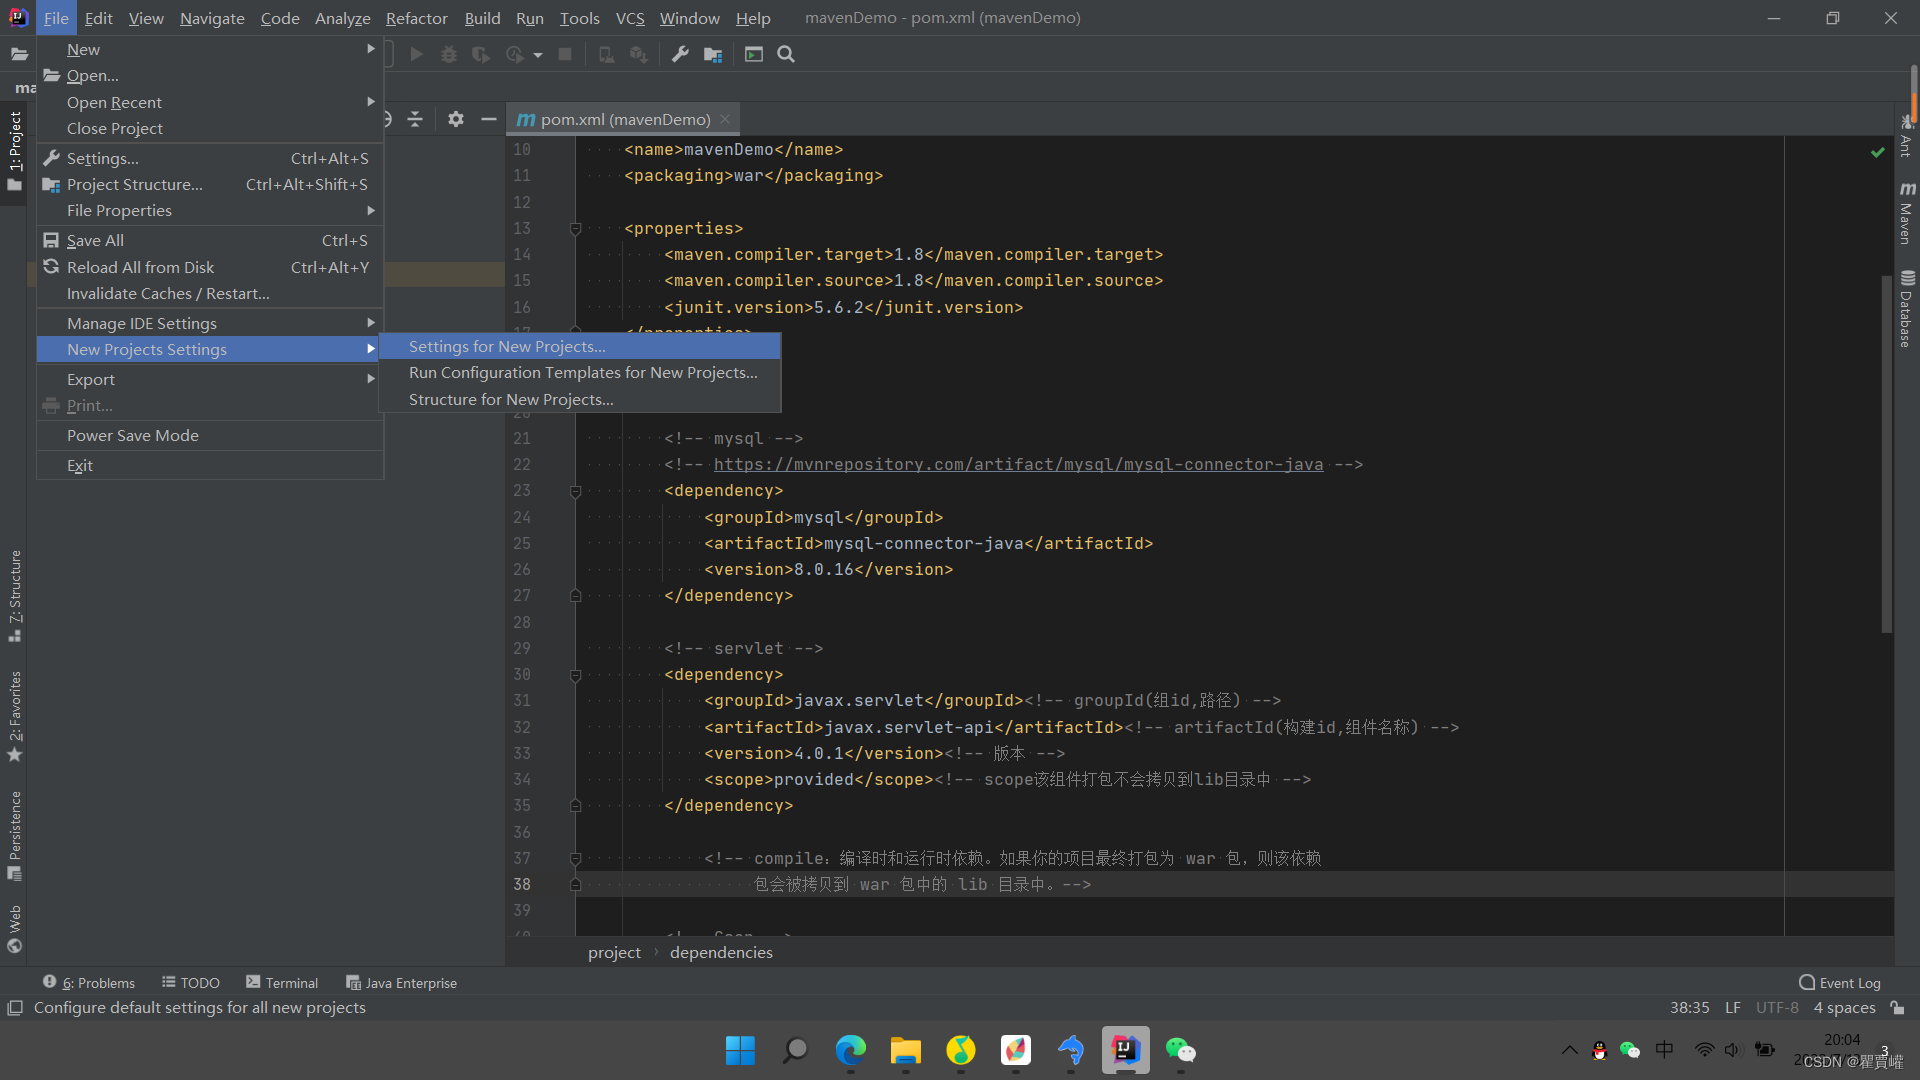1920x1080 pixels.
Task: Choose Structure for New Projects
Action: (511, 400)
